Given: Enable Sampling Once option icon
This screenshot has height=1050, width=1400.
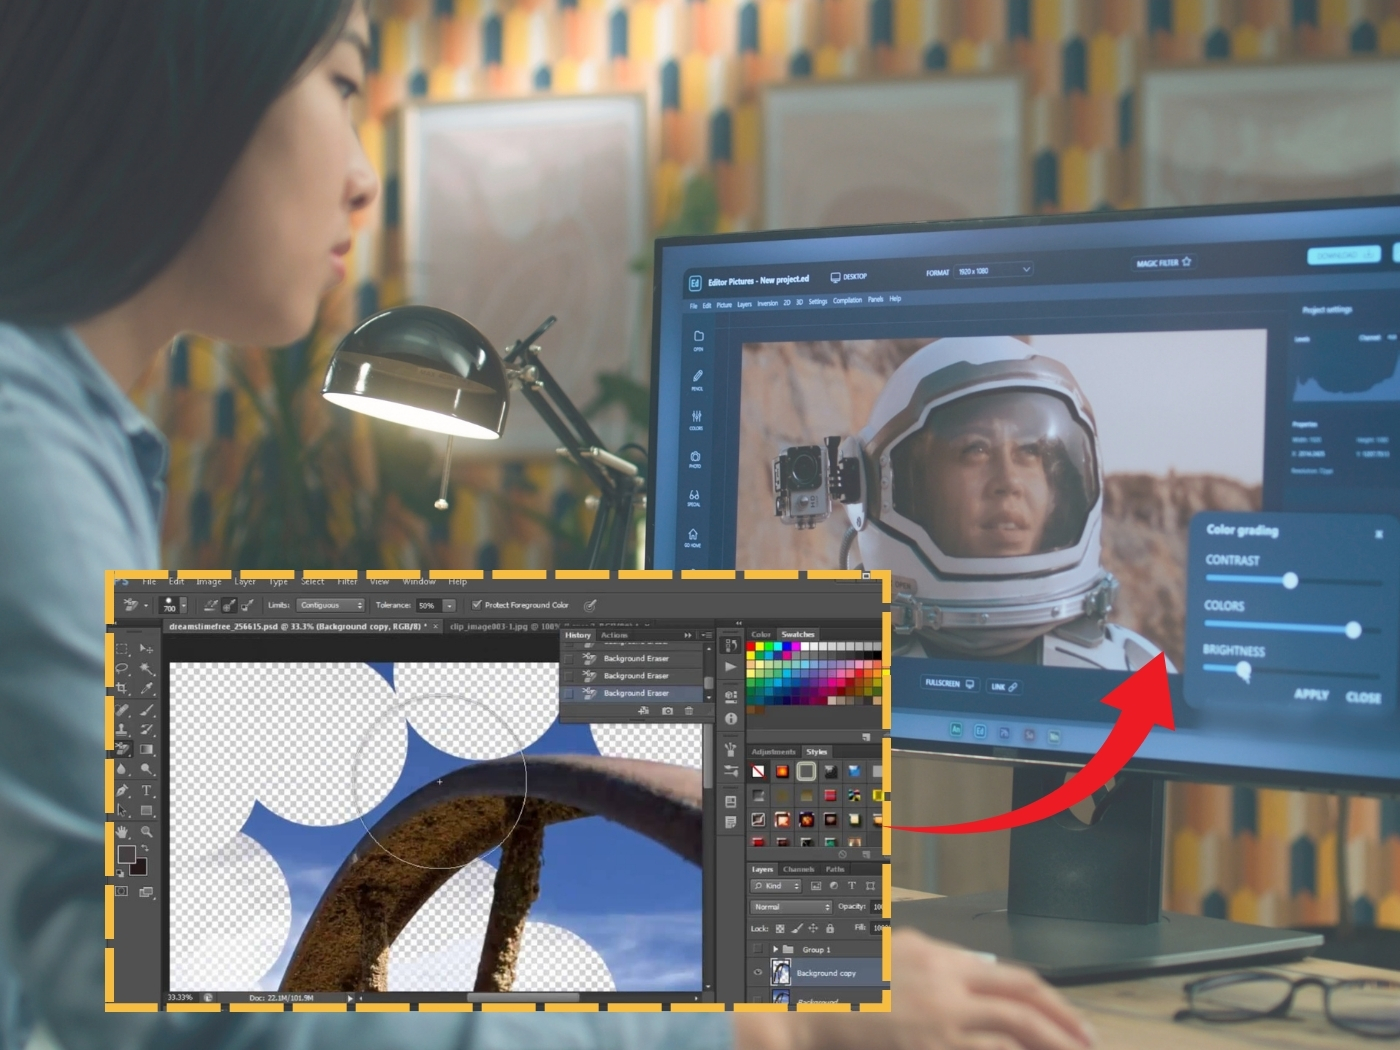Looking at the screenshot, I should tap(229, 605).
